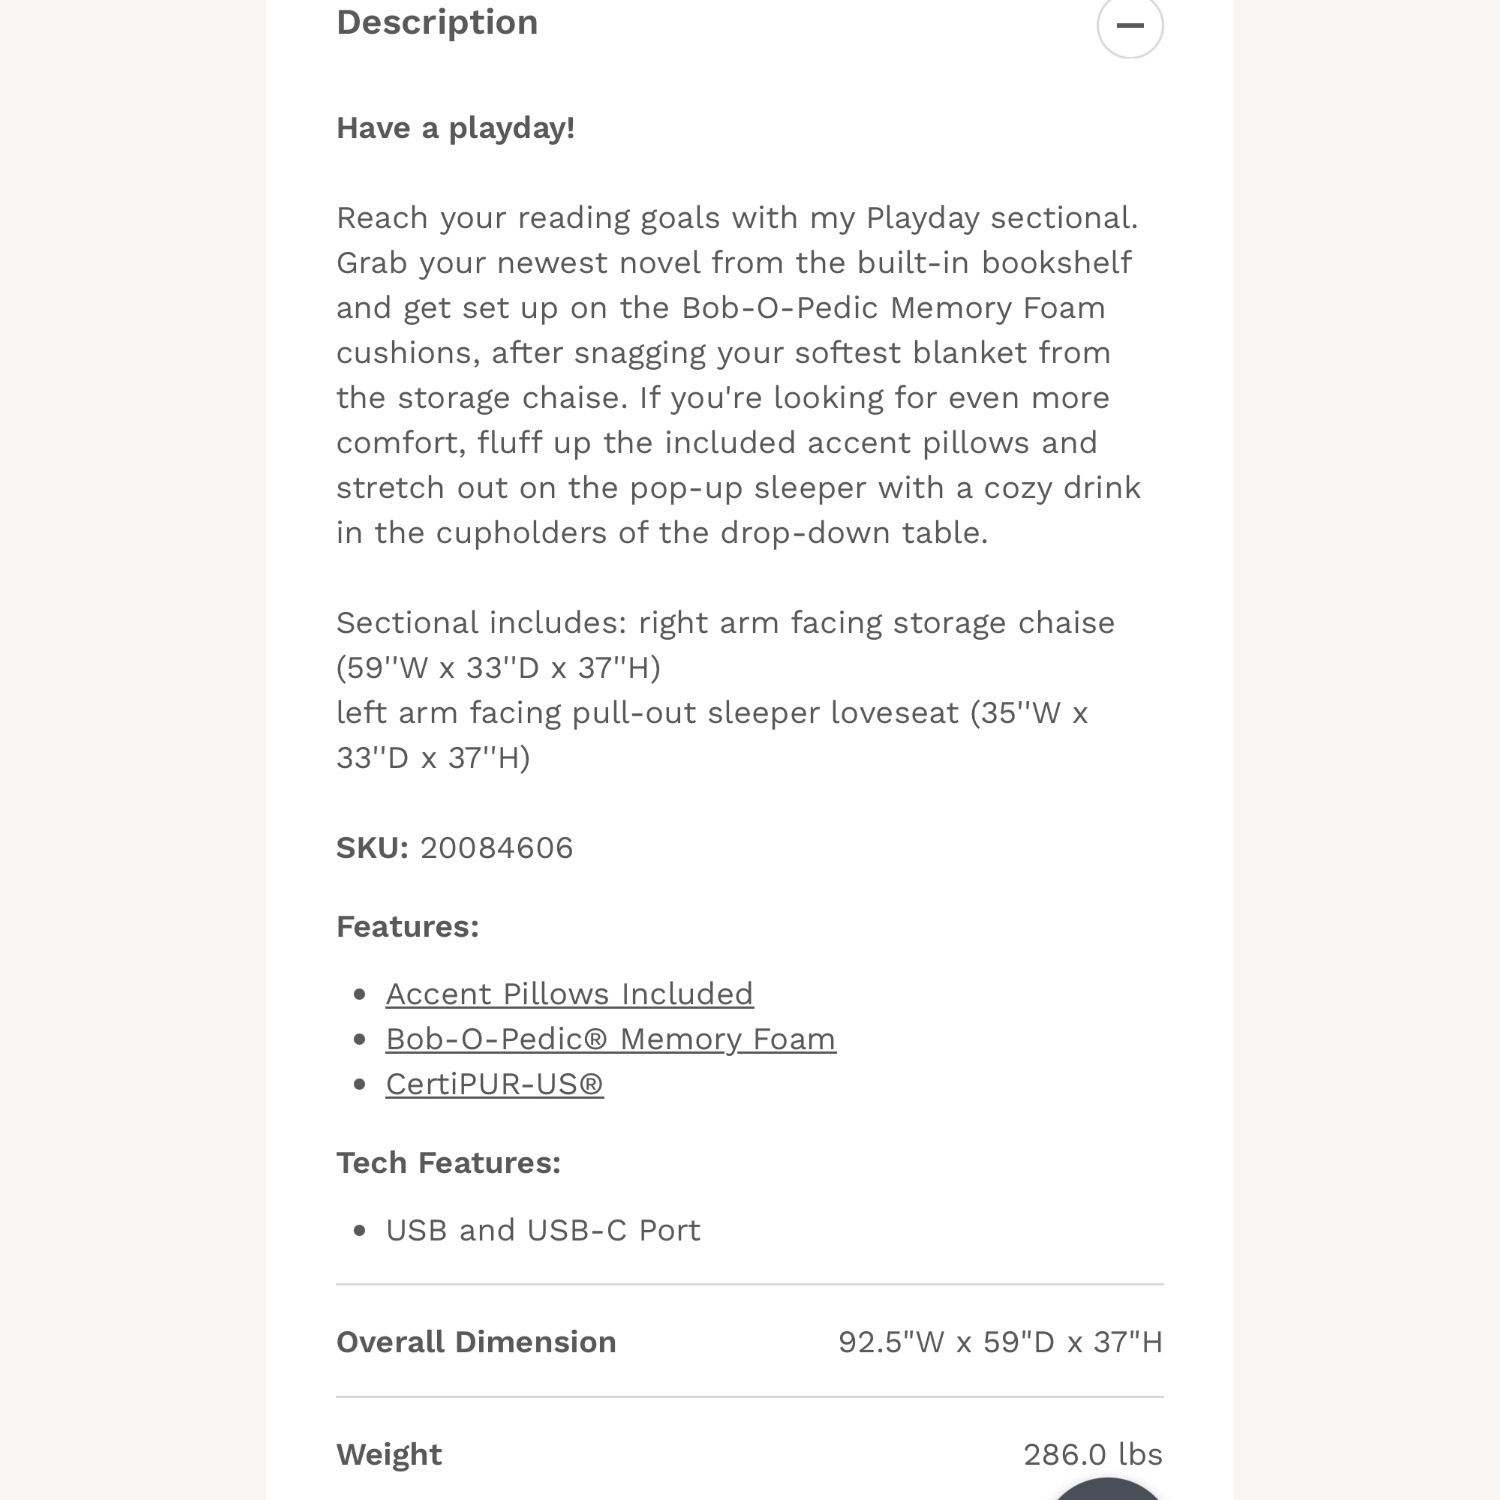This screenshot has height=1500, width=1500.
Task: Tap the dark floating round button
Action: click(x=1107, y=1490)
